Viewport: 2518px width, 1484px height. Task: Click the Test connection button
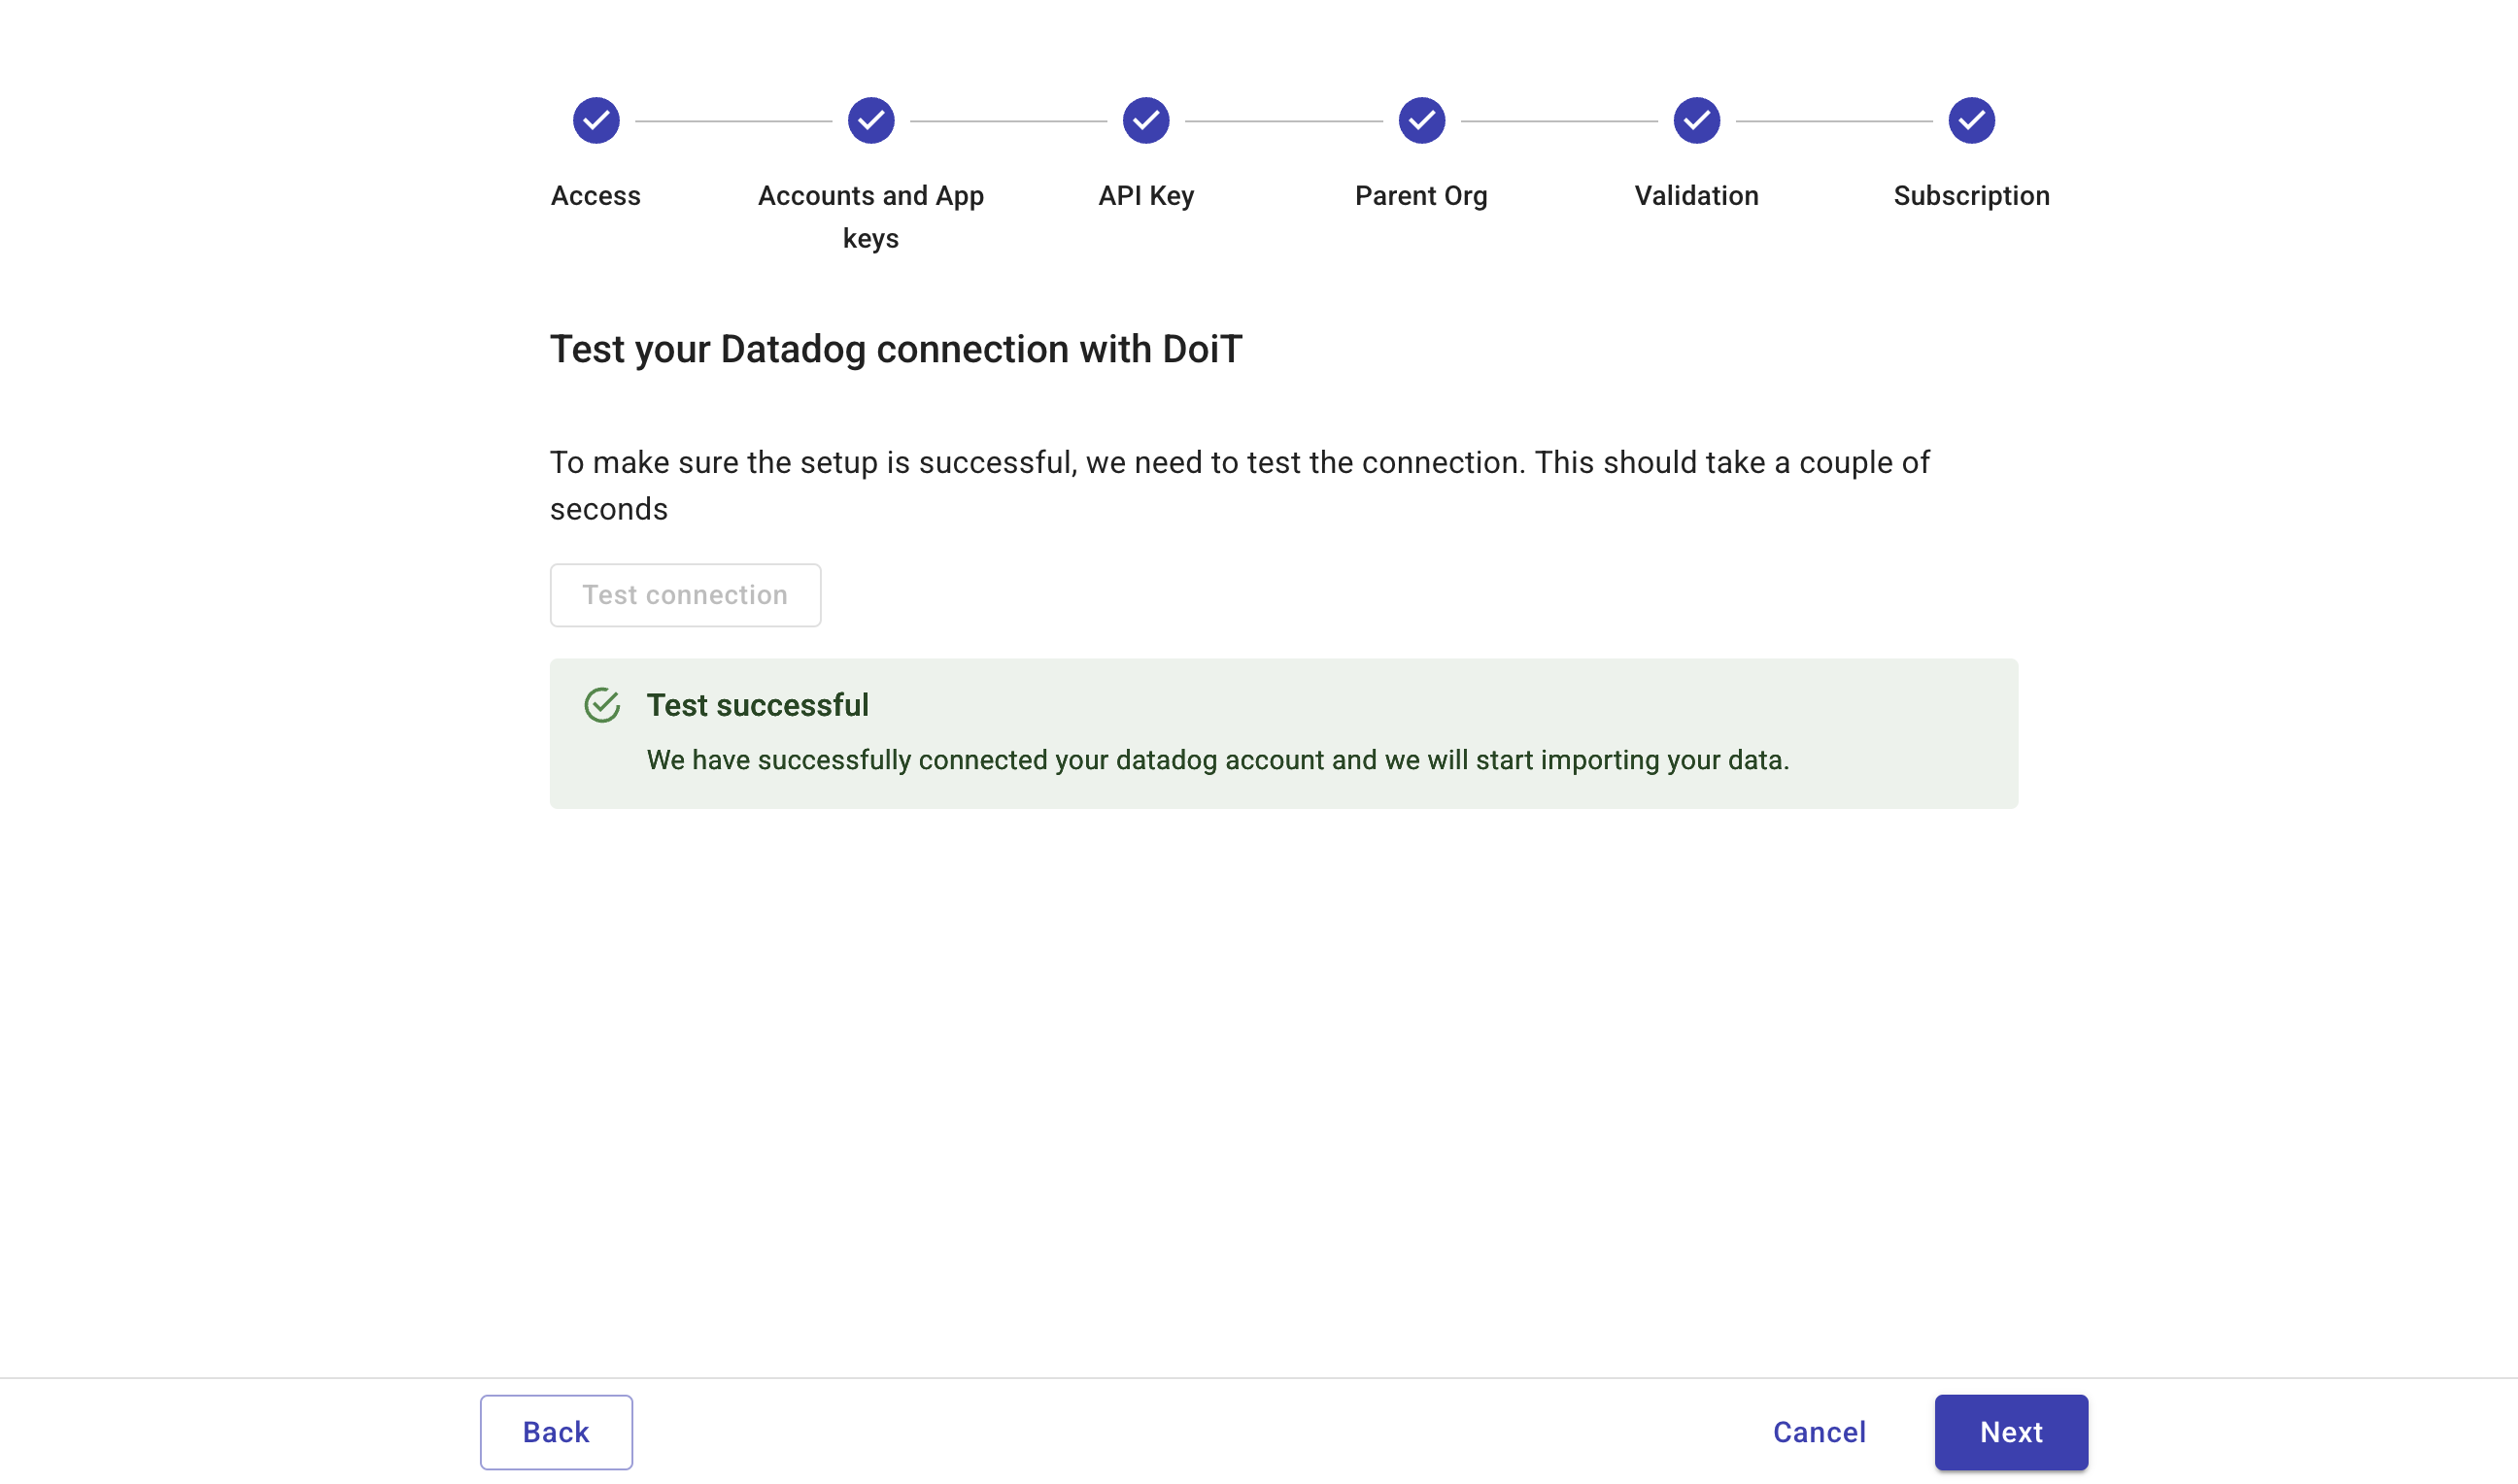tap(685, 595)
